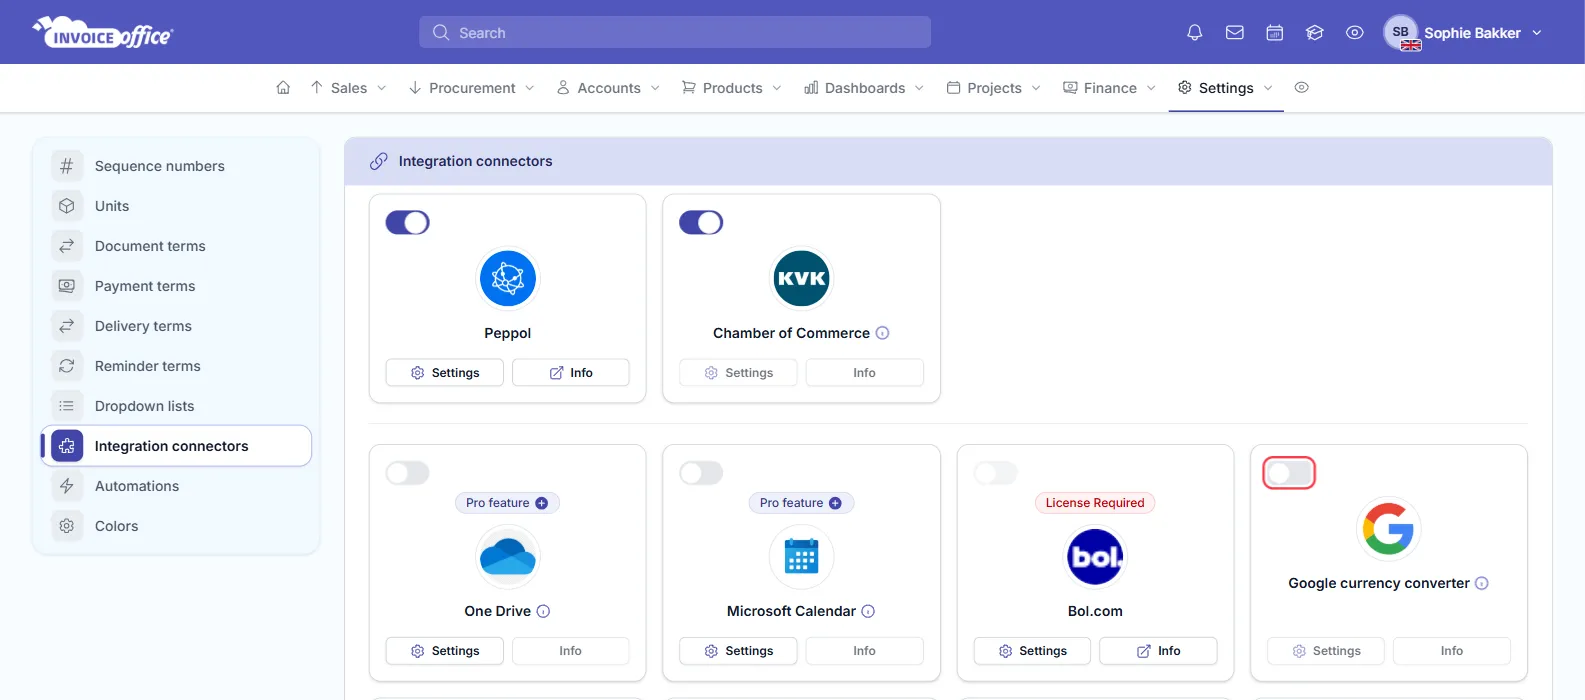Viewport: 1585px width, 700px height.
Task: Click the Dropdown lists icon
Action: click(67, 406)
